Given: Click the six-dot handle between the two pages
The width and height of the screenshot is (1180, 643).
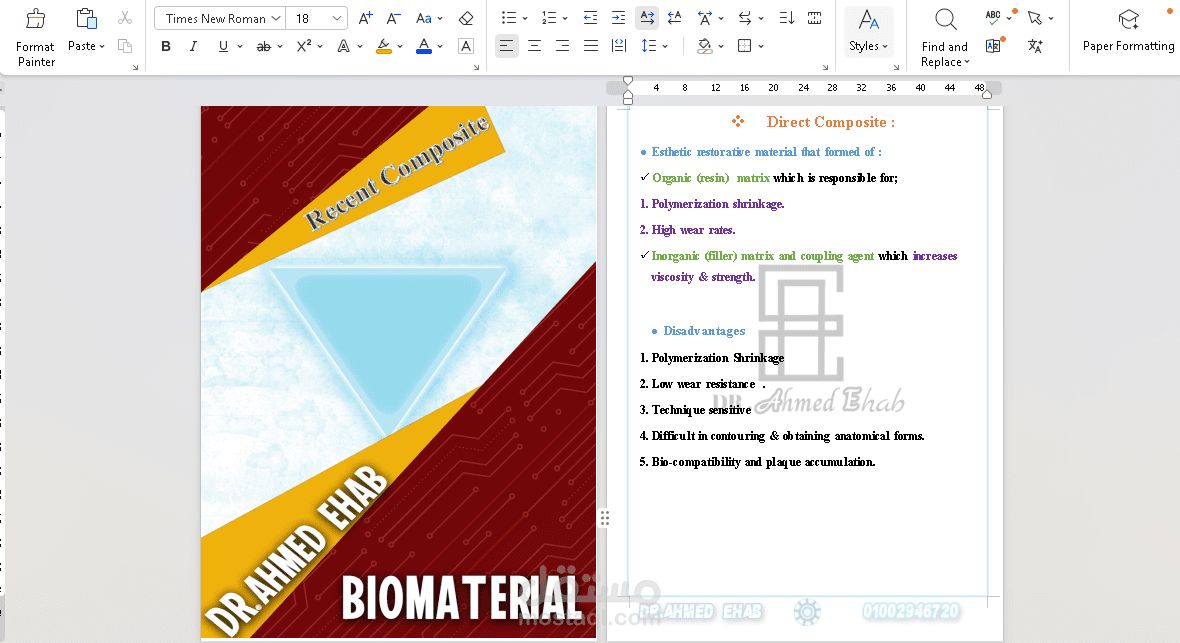Looking at the screenshot, I should (x=604, y=517).
